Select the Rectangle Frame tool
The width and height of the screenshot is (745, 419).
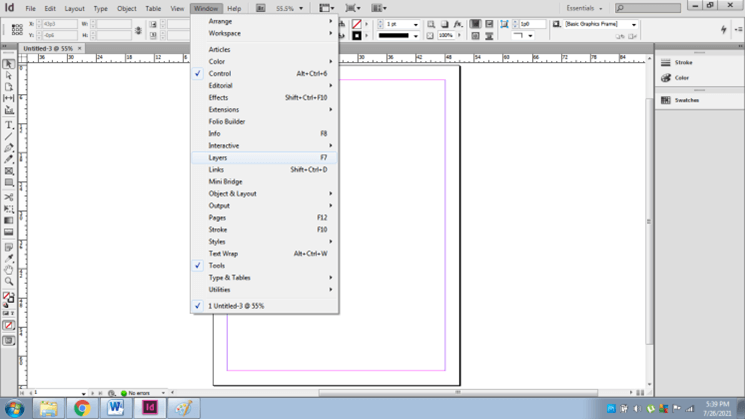tap(9, 171)
